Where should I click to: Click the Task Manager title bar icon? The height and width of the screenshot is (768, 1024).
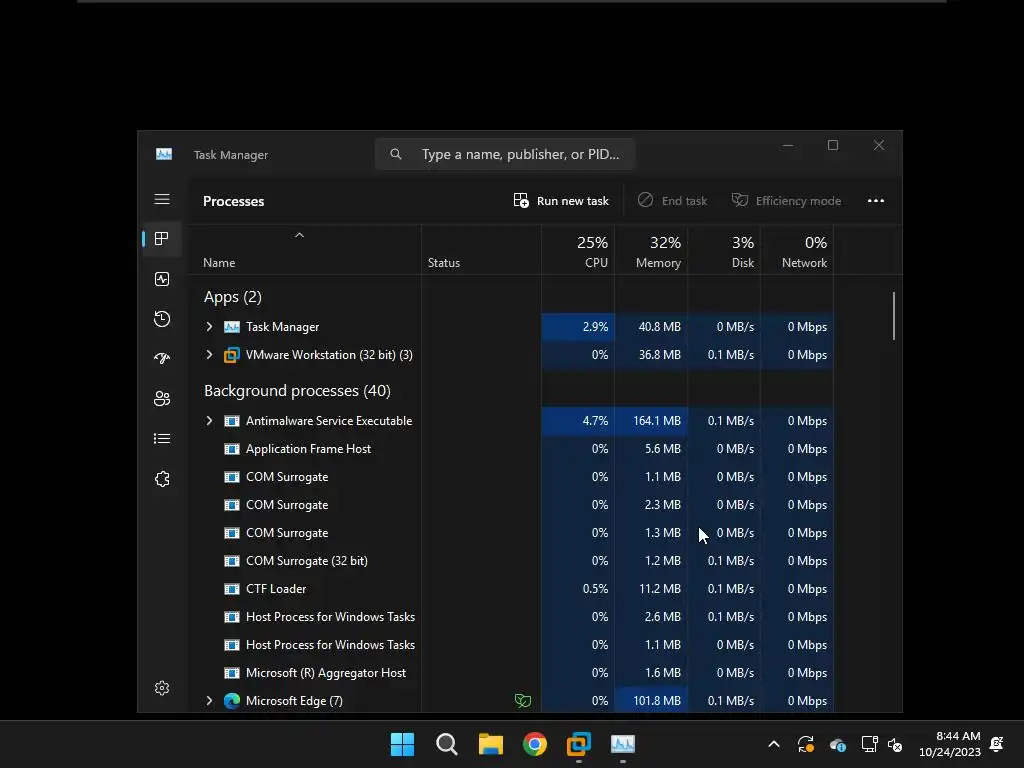click(164, 154)
